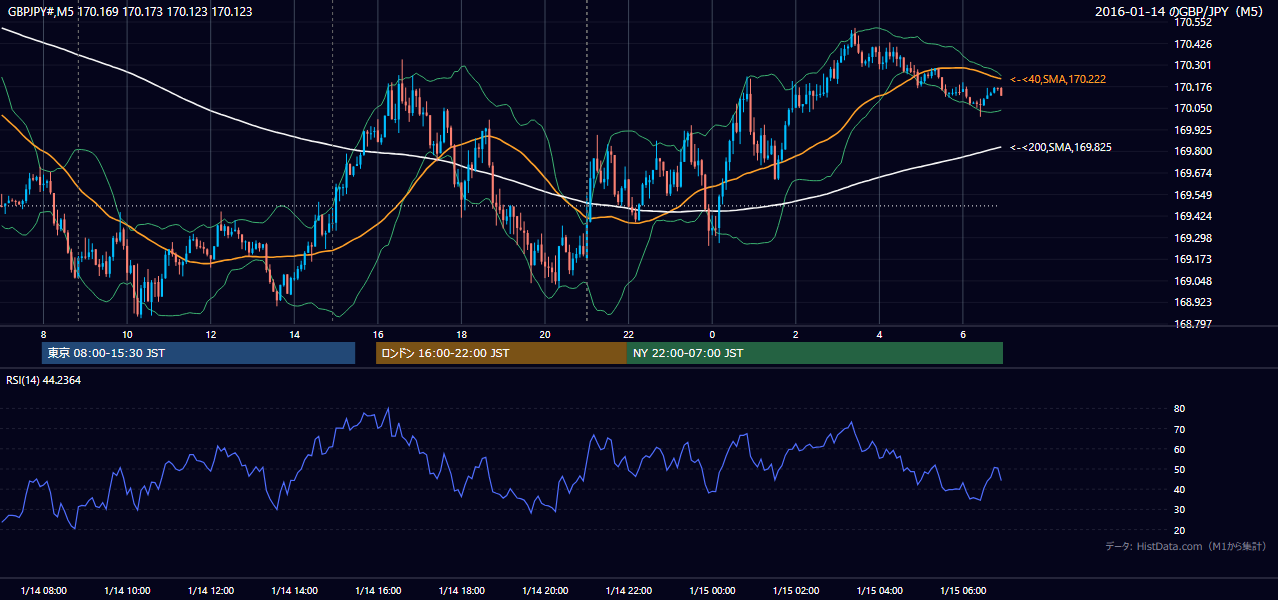Image resolution: width=1278 pixels, height=600 pixels.
Task: Click hour label '10' under the price chart
Action: point(127,334)
